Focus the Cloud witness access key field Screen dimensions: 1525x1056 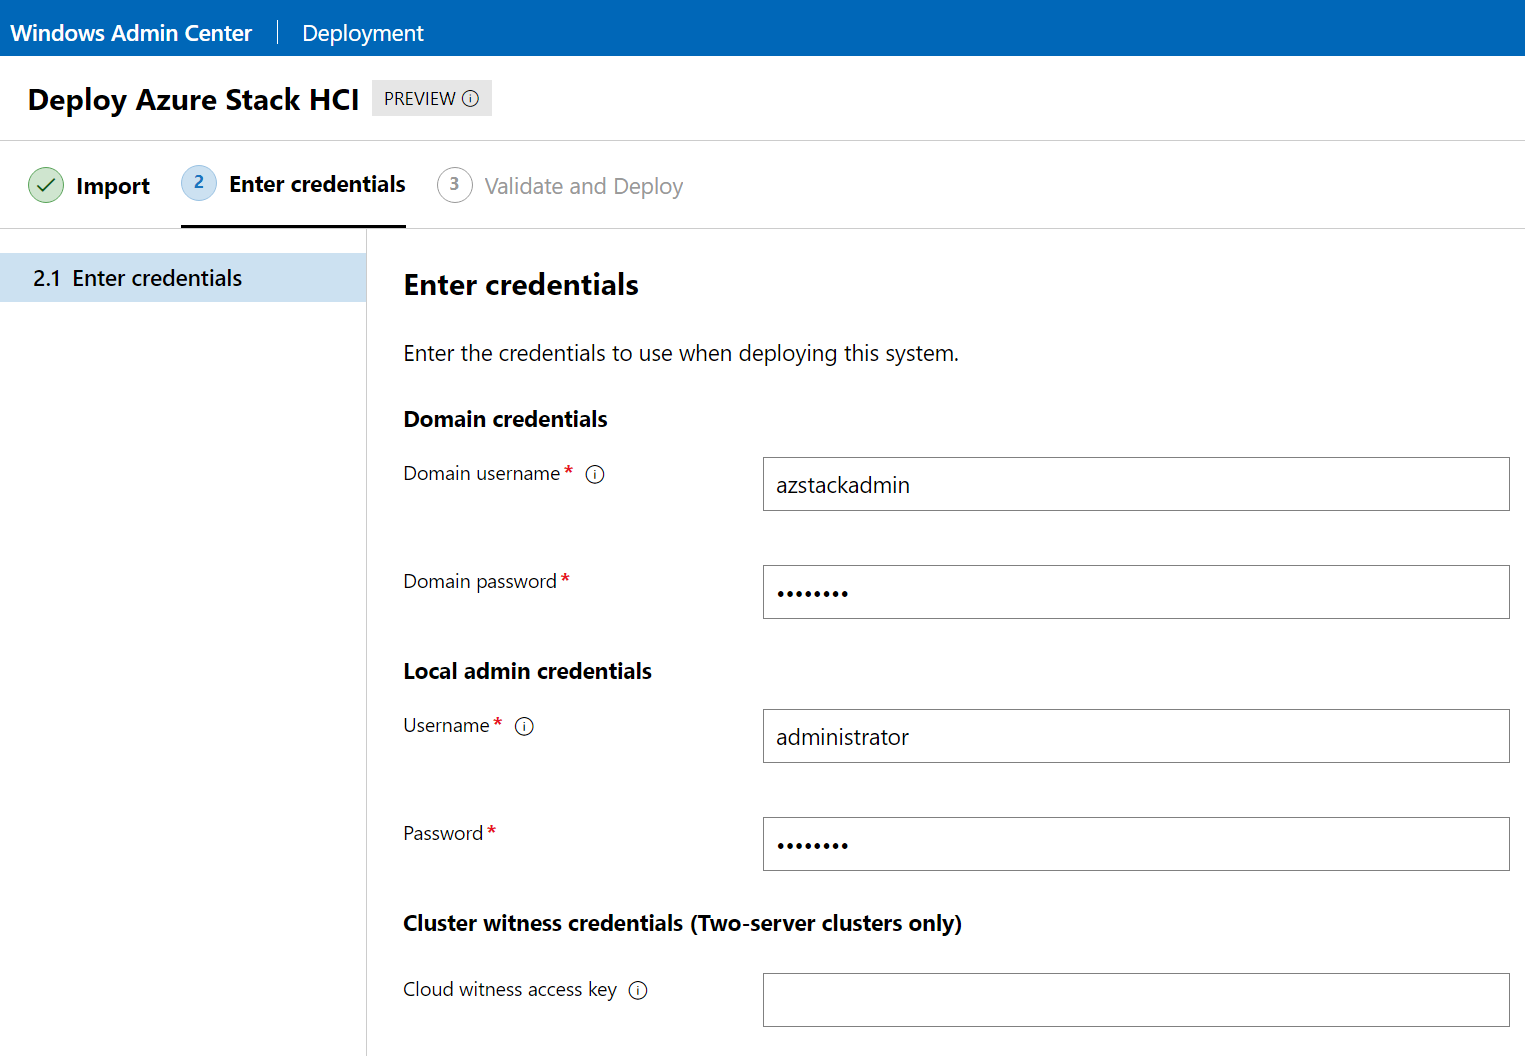click(x=1136, y=1000)
